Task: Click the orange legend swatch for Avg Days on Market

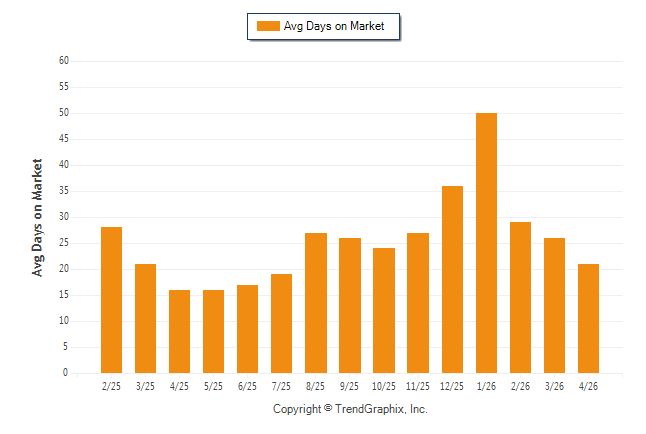Action: tap(268, 26)
